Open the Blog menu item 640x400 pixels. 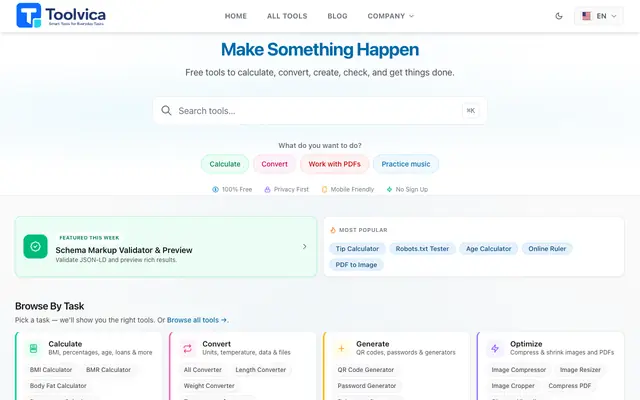[x=337, y=16]
